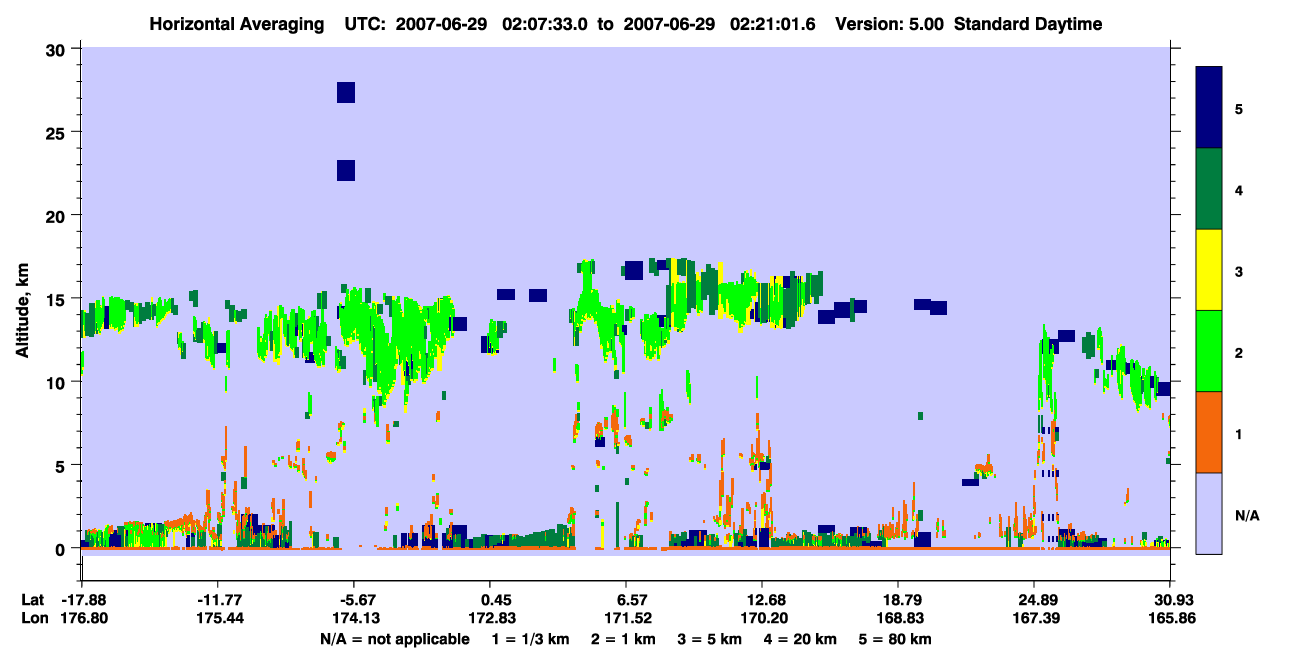Click longitude value 168.83
The height and width of the screenshot is (667, 1300).
898,618
